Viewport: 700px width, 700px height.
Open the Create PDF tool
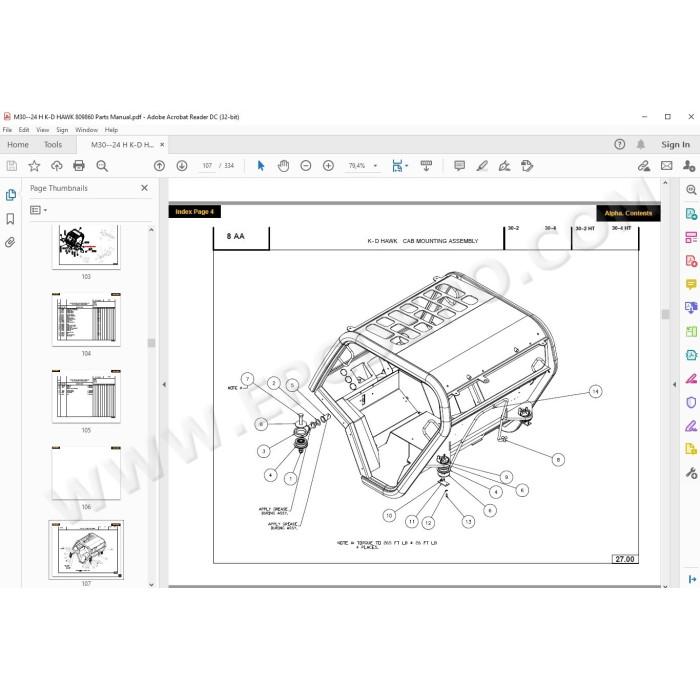coord(691,261)
